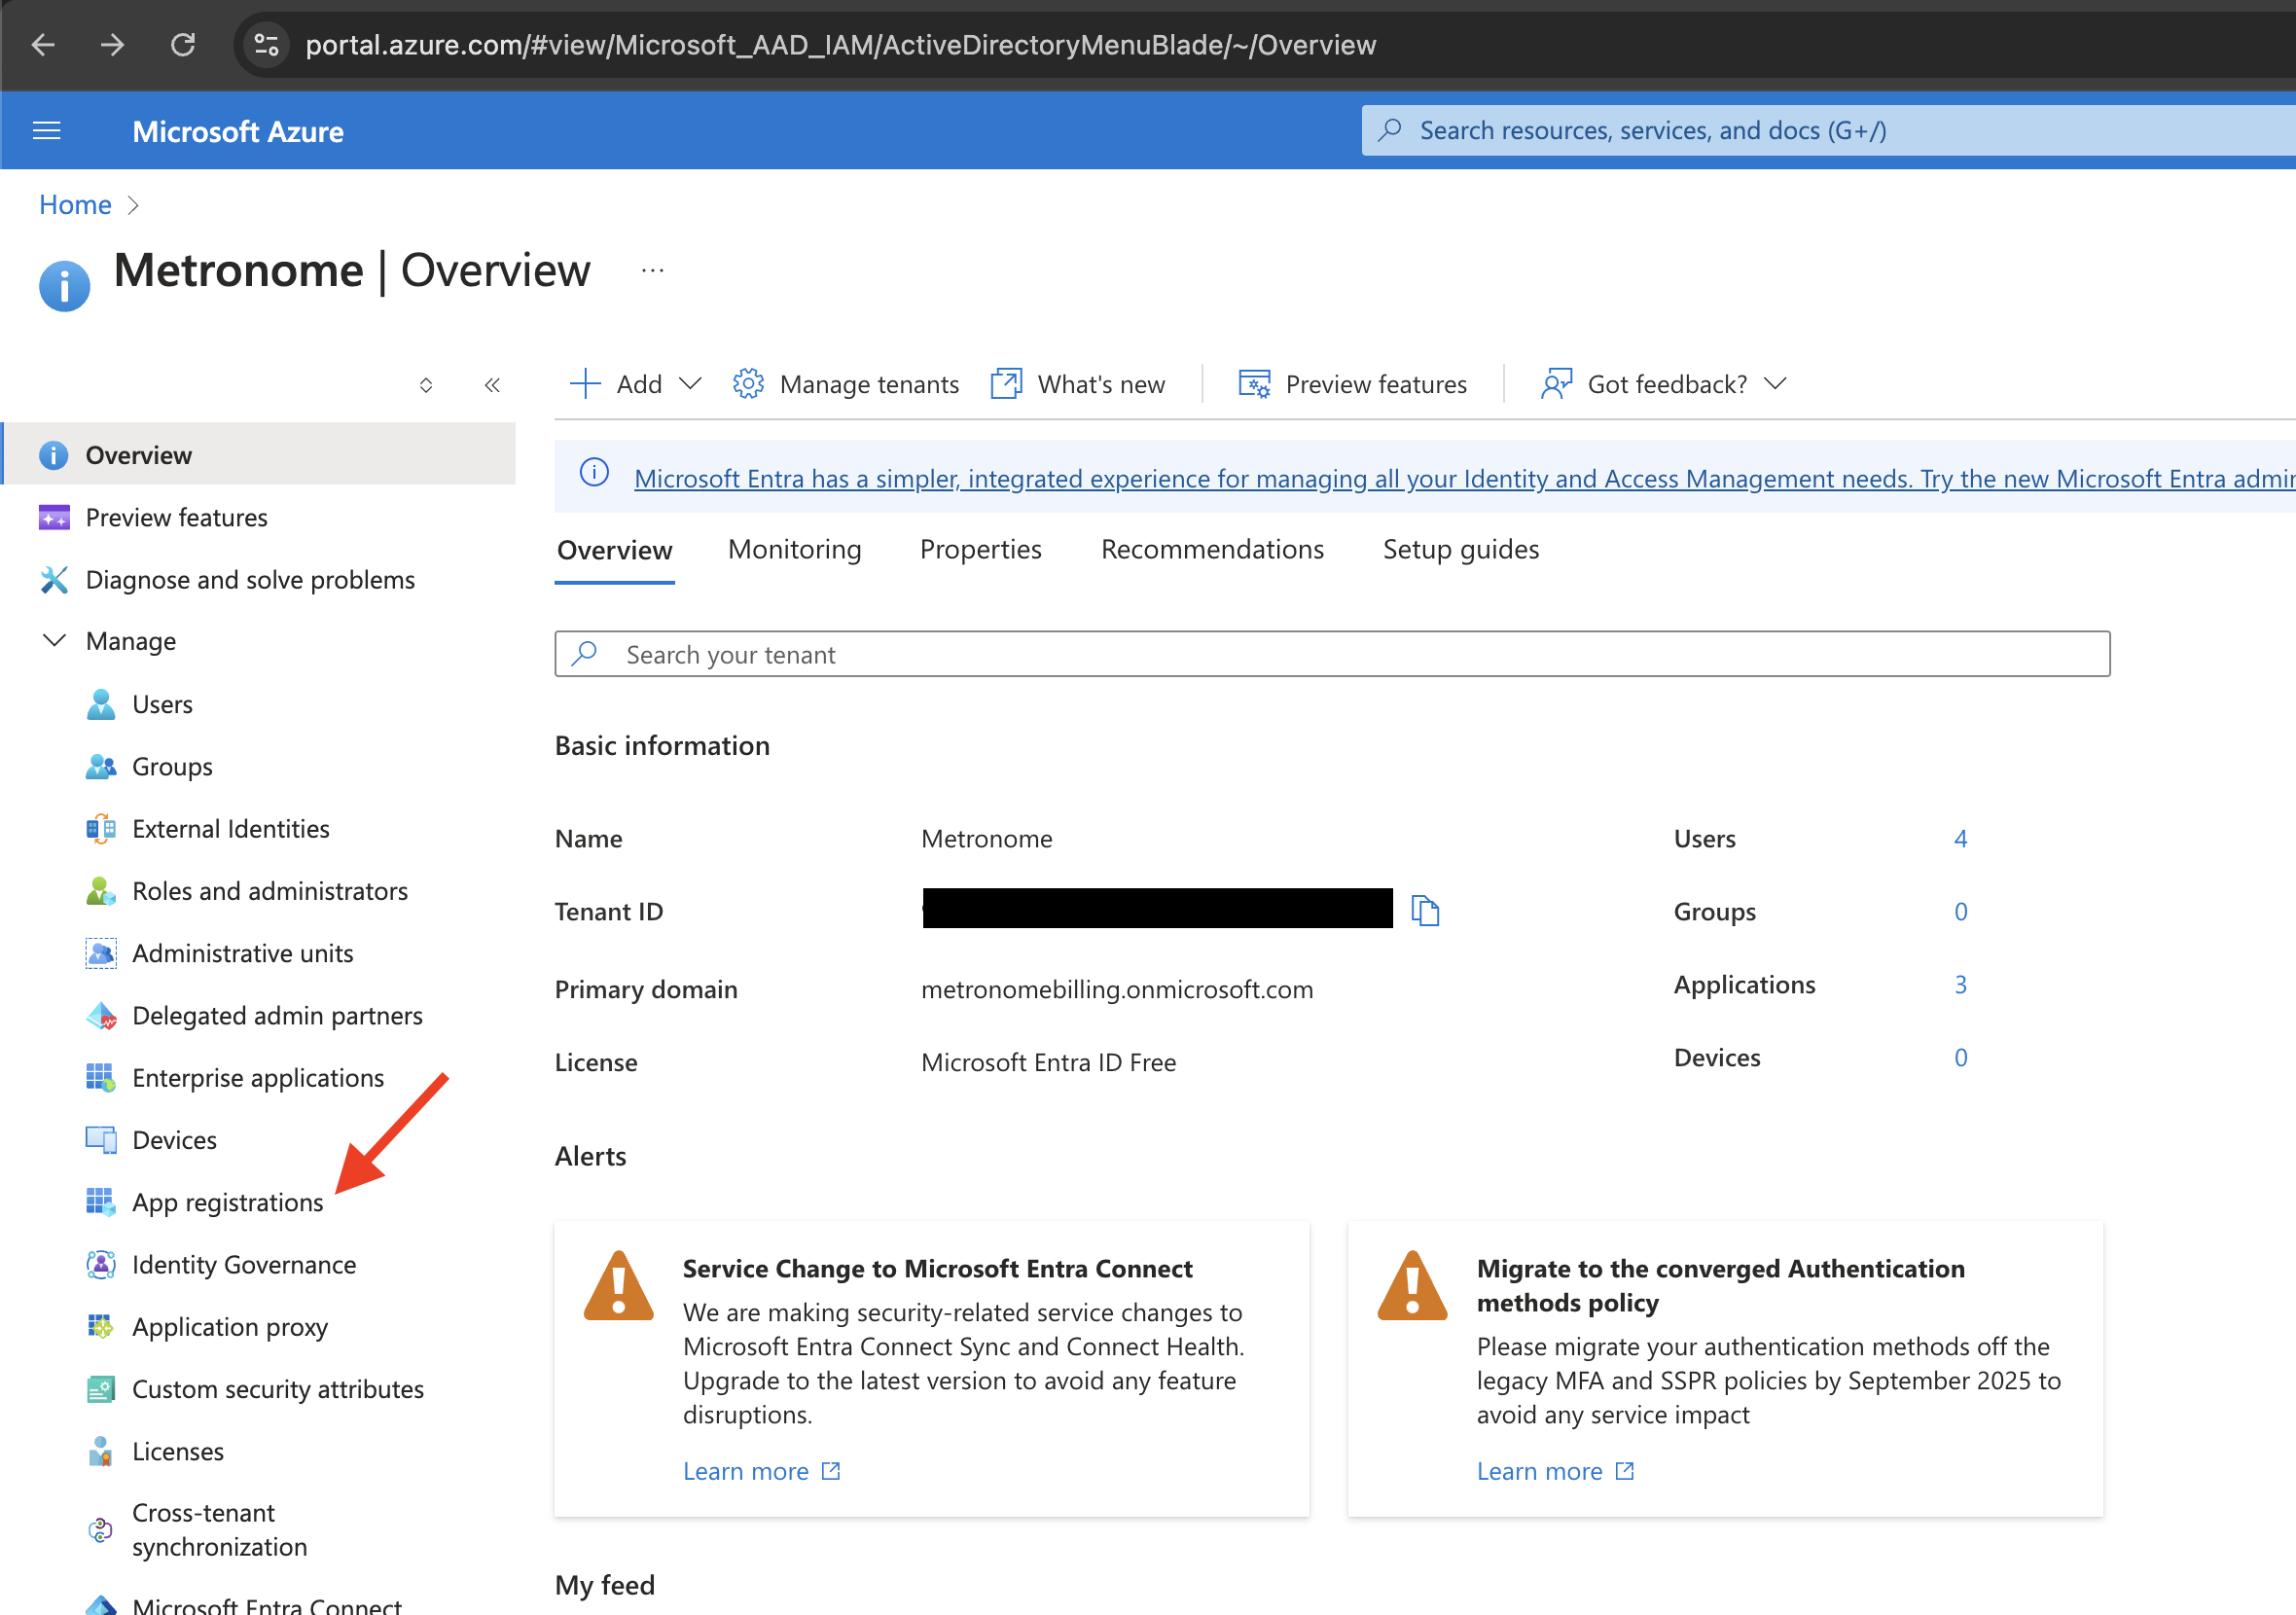Click the copy Tenant ID icon
Screen dimensions: 2296x1615
pos(1424,911)
